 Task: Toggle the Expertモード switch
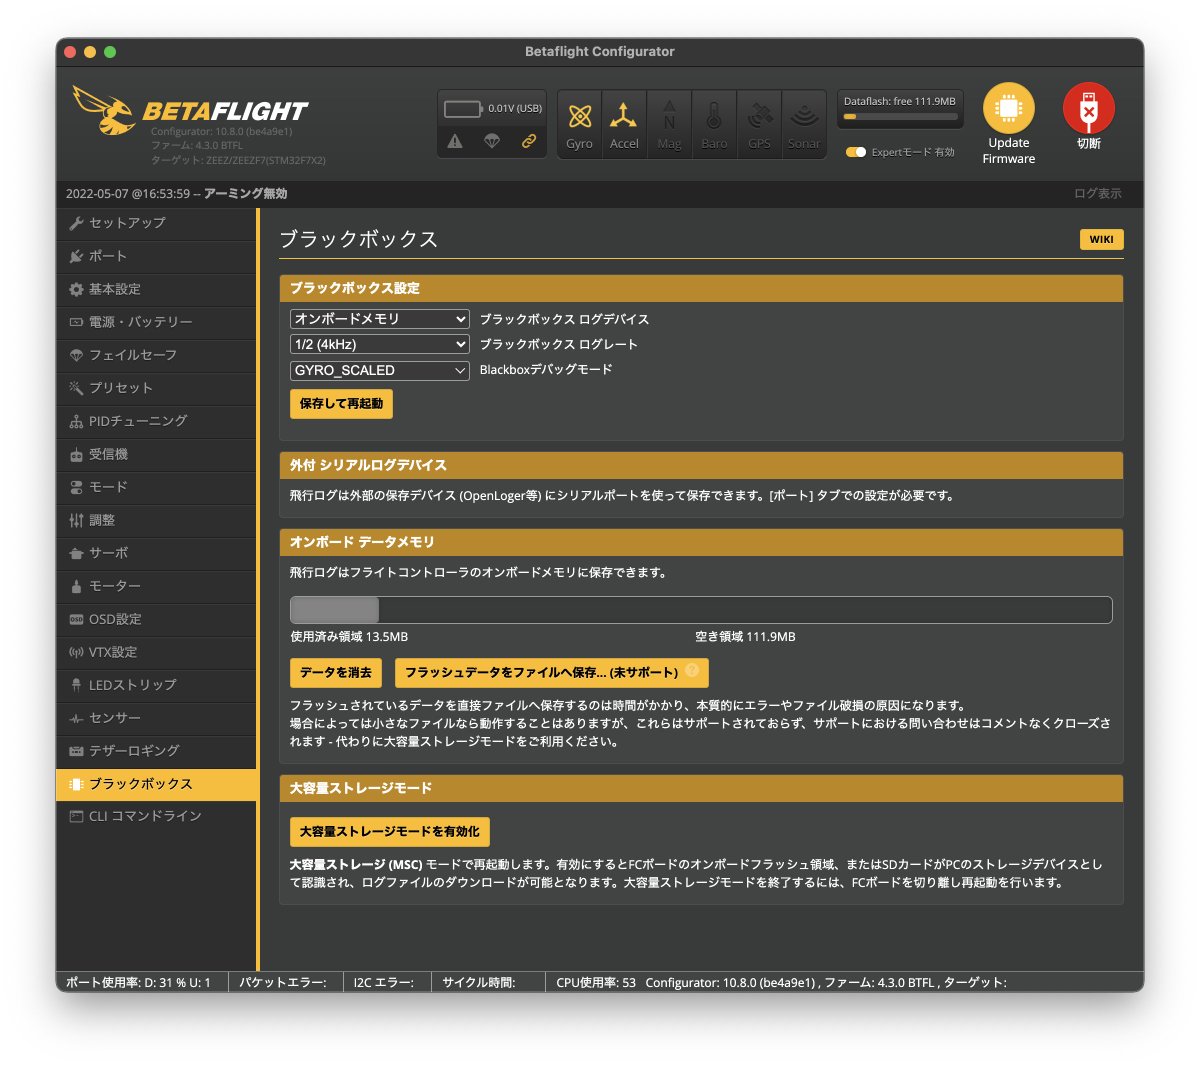point(856,152)
